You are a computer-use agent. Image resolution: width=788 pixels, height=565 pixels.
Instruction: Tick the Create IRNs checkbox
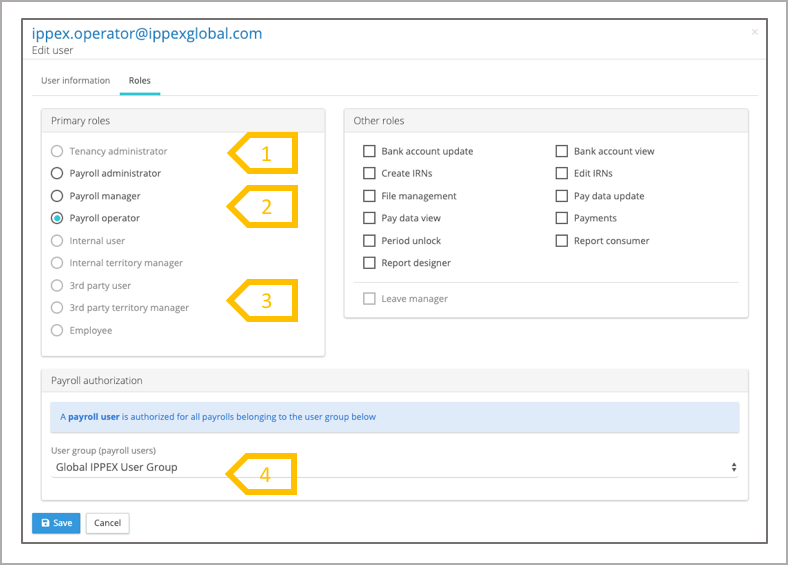370,174
